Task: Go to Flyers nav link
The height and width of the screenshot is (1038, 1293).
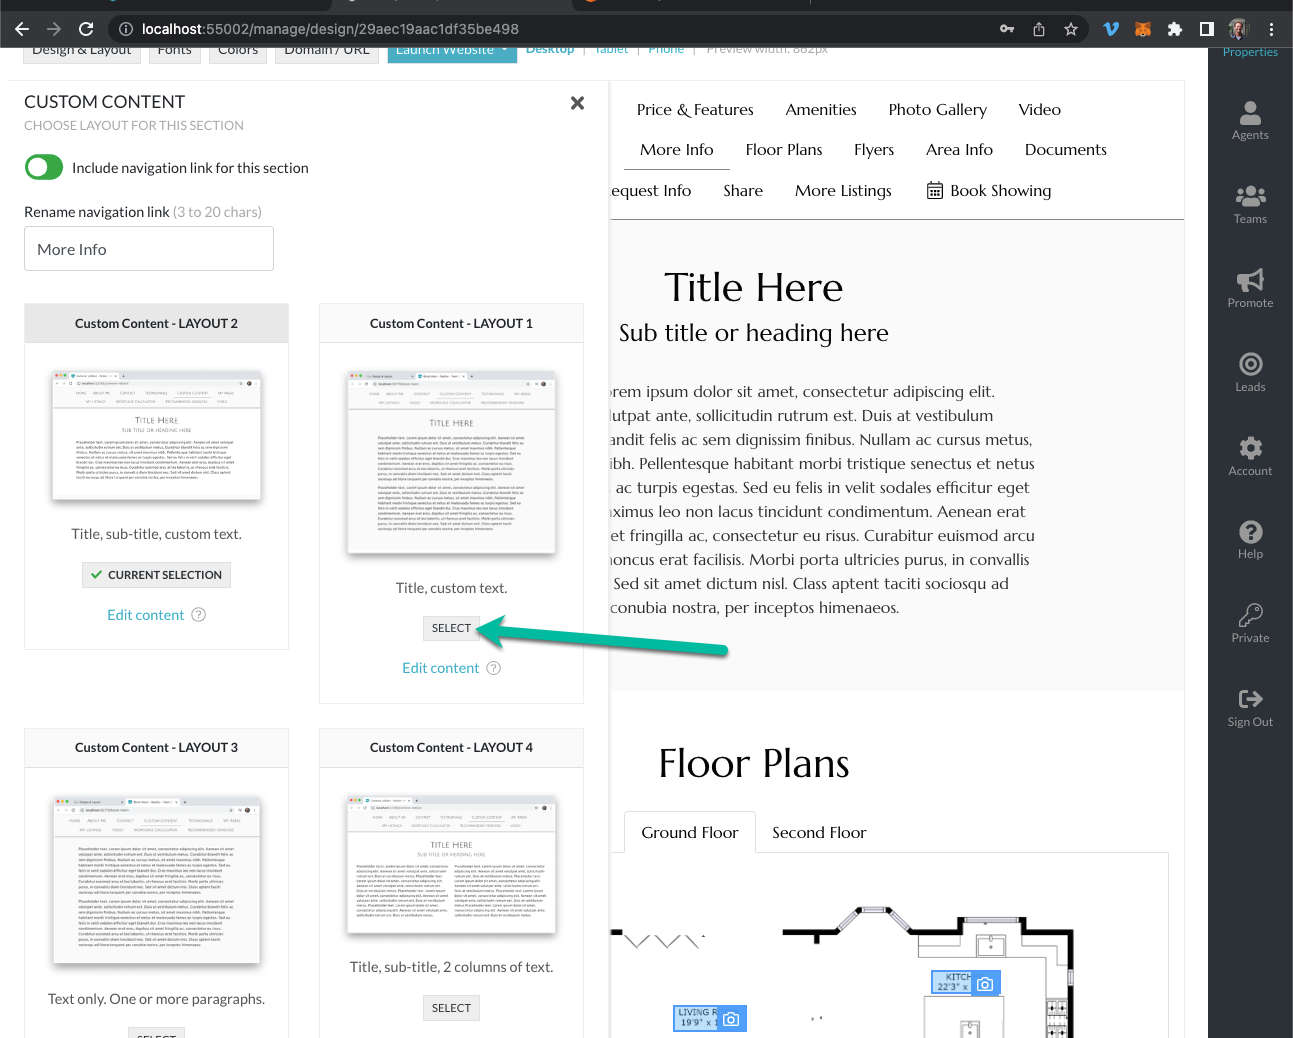Action: coord(874,150)
